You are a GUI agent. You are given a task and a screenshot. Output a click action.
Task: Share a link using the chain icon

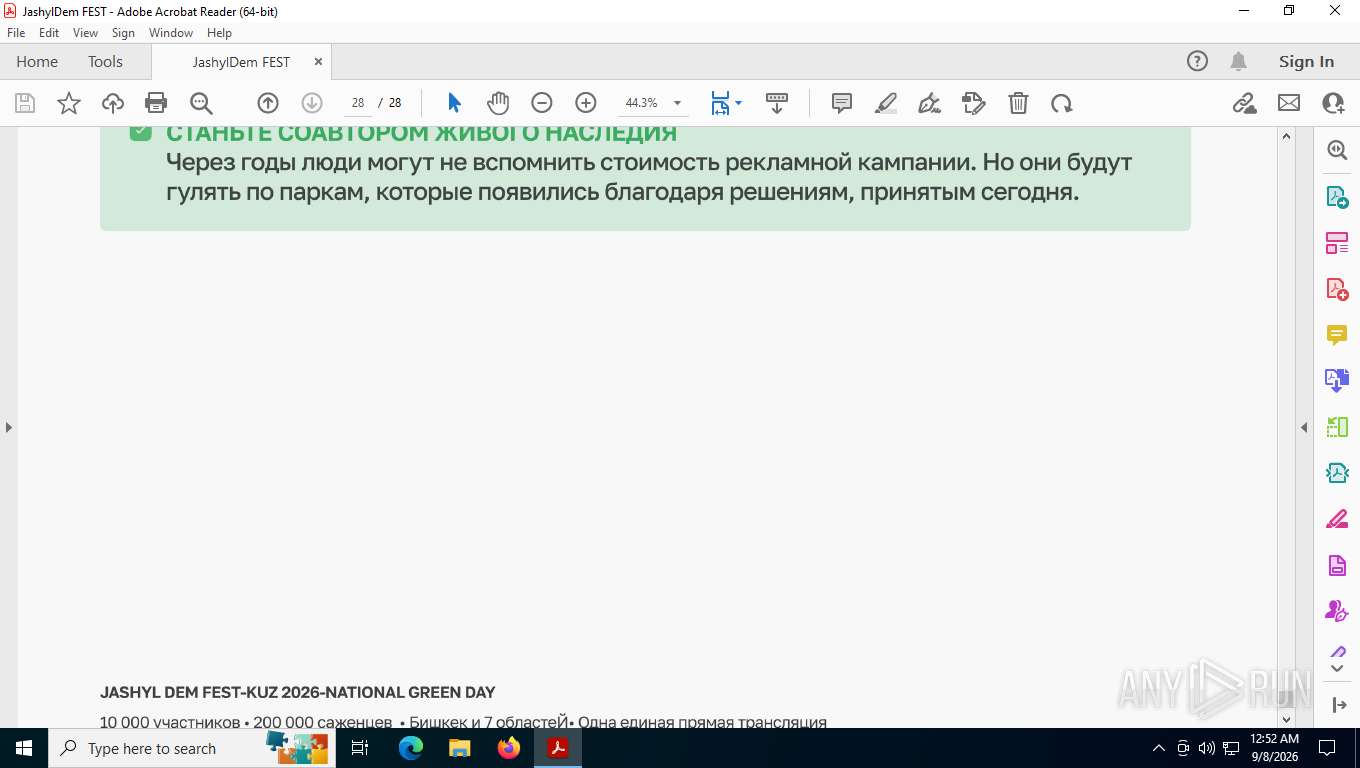tap(1245, 103)
